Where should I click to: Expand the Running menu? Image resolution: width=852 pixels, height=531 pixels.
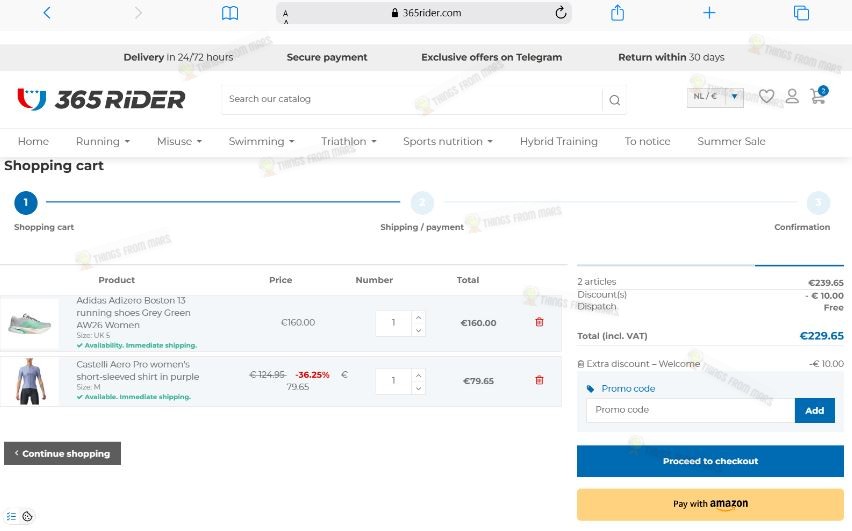point(103,141)
